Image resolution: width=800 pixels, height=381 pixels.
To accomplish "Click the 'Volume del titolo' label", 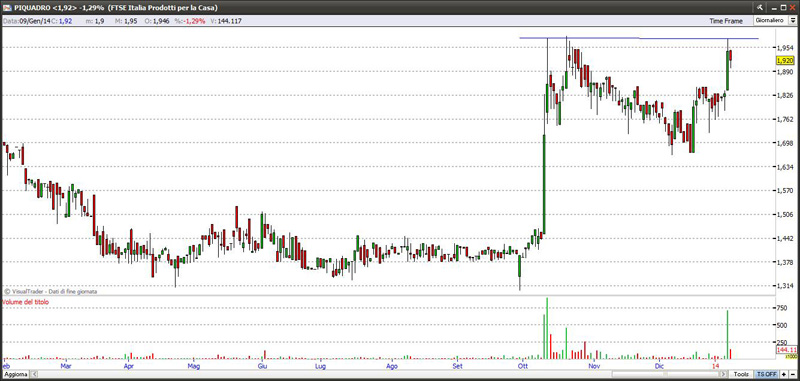I will pos(26,302).
